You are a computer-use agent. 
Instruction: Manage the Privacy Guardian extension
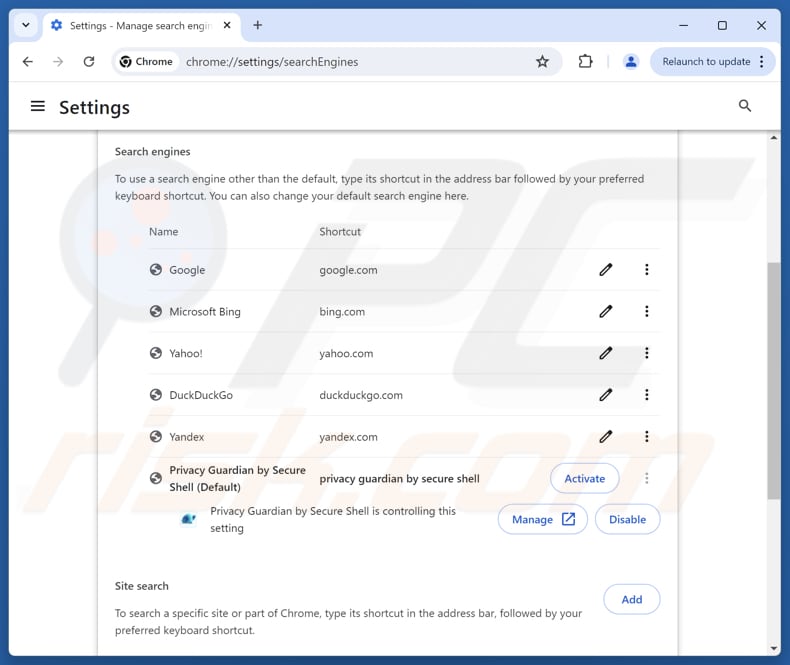(x=543, y=519)
